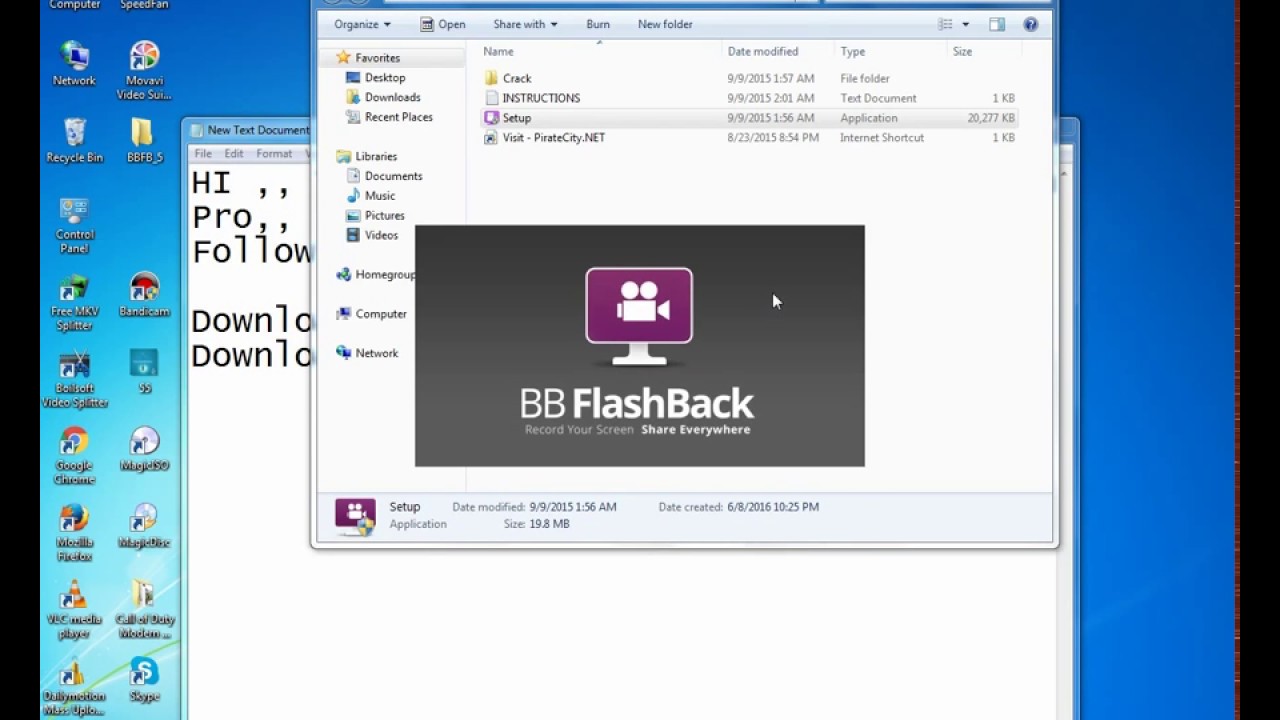Click the 9/9/2015 1:57 AM date cell
This screenshot has height=720, width=1280.
pos(771,78)
